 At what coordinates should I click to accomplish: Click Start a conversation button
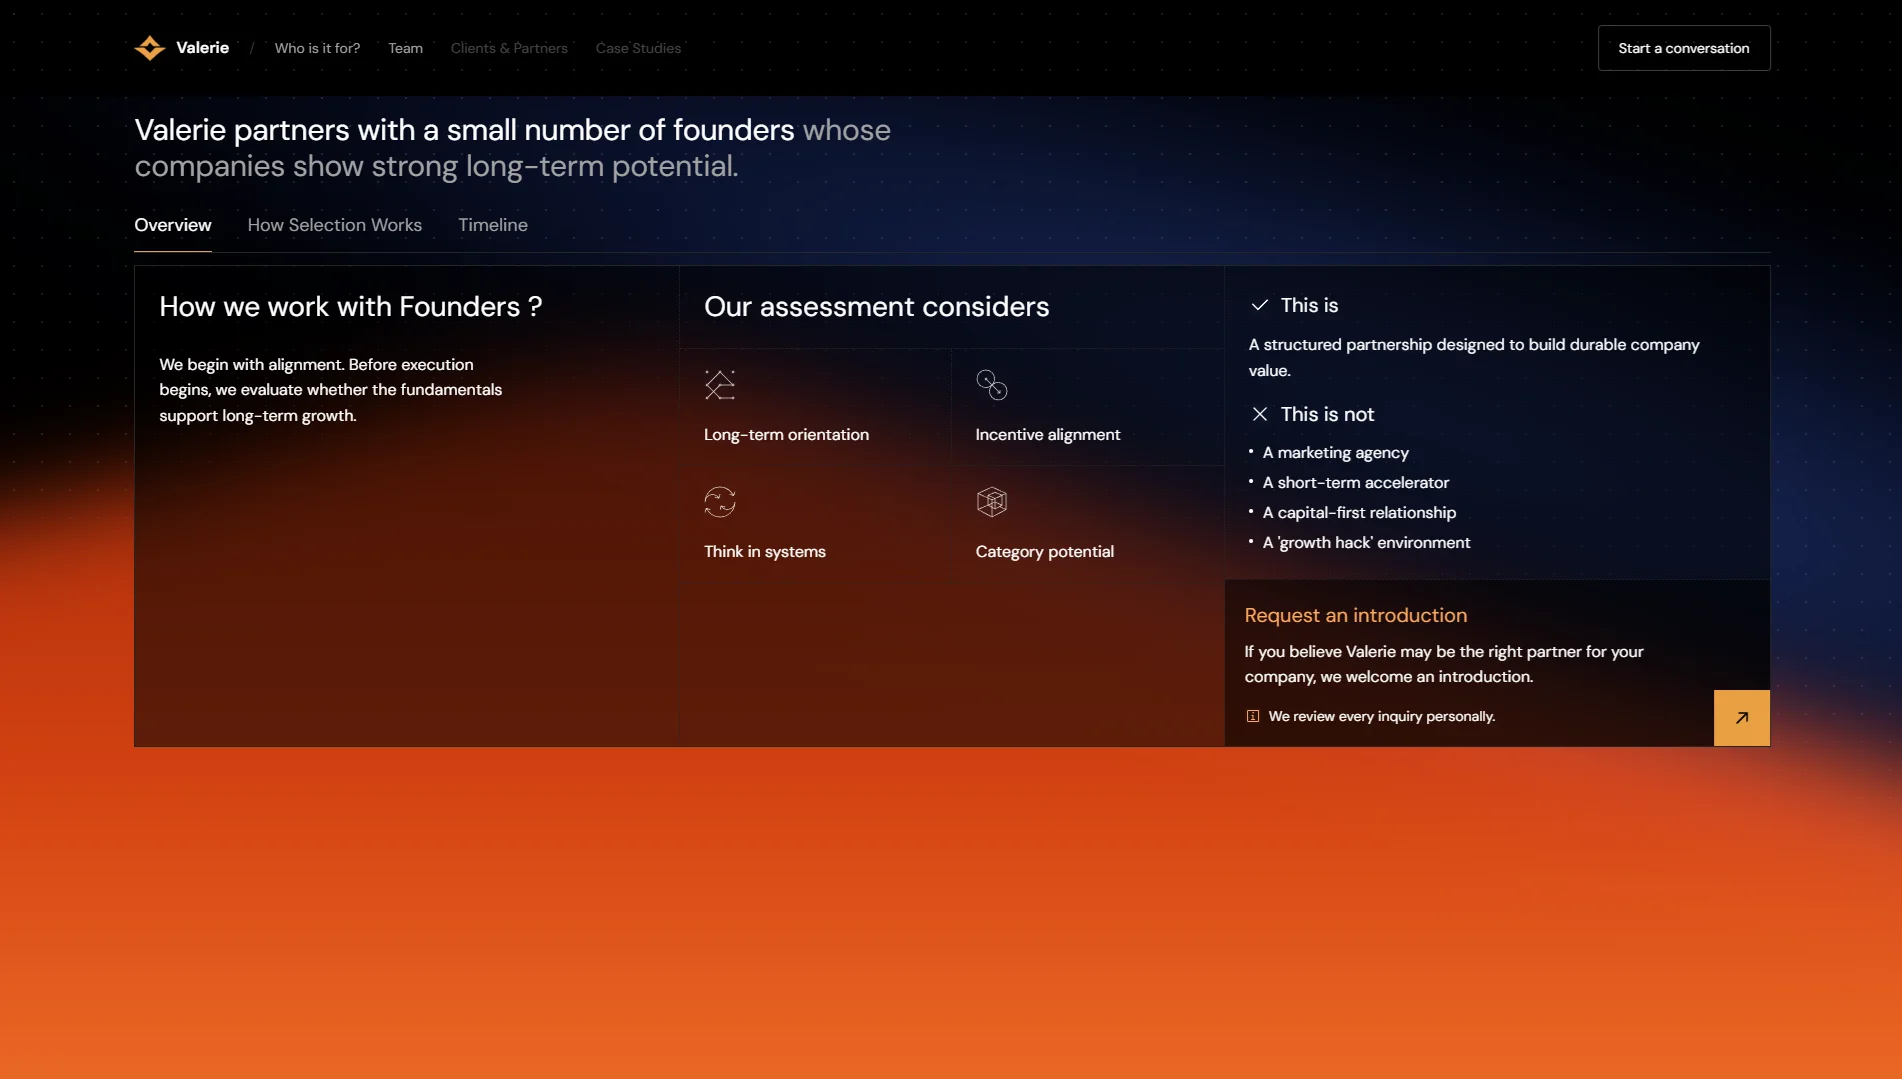point(1684,48)
